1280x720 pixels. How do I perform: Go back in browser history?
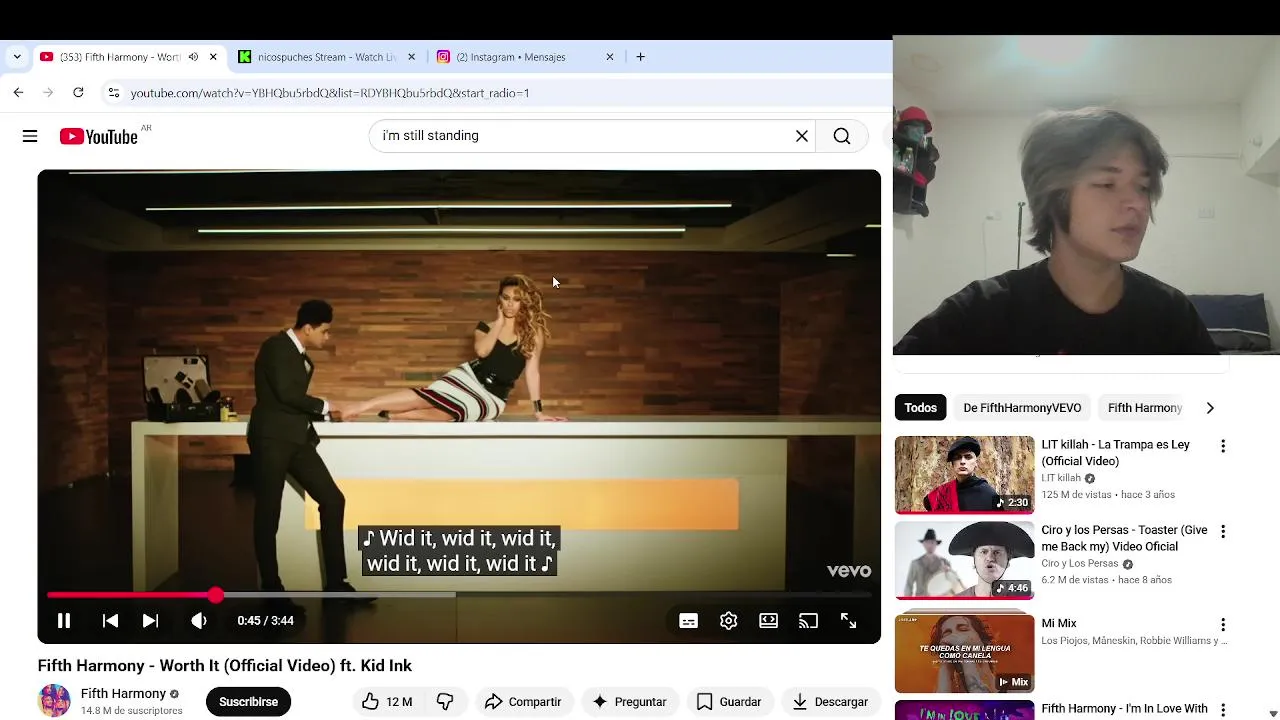click(x=18, y=93)
